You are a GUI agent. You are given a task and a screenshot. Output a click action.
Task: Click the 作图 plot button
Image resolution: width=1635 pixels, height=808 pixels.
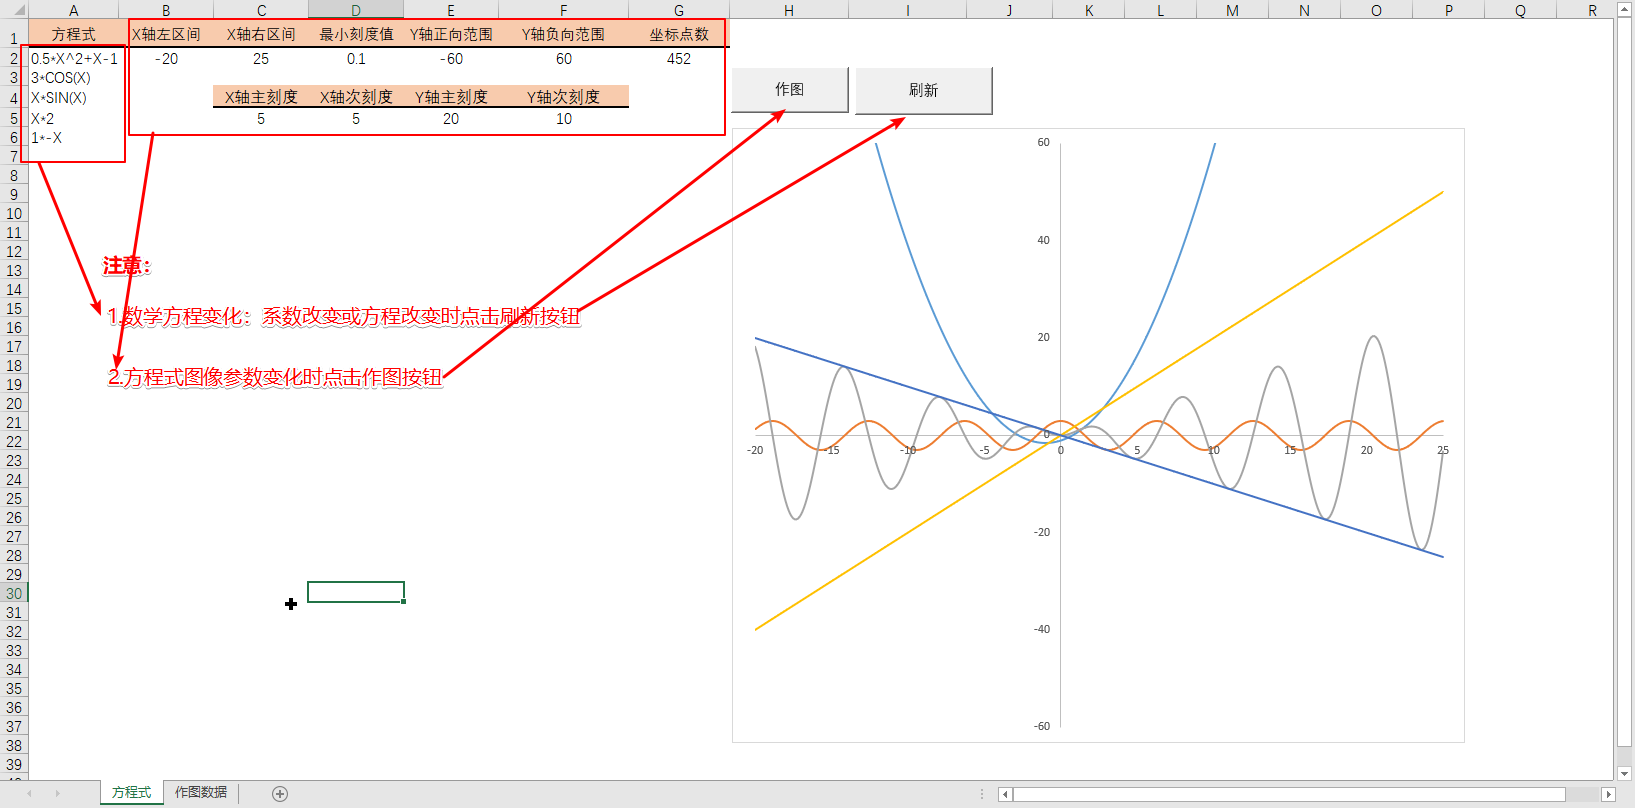point(790,90)
